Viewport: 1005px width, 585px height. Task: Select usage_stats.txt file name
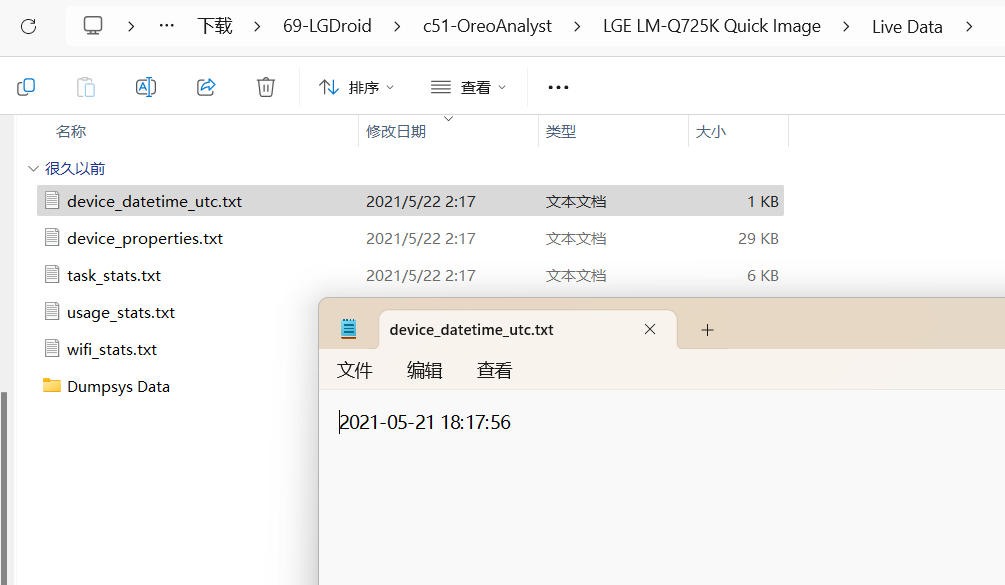click(x=121, y=313)
